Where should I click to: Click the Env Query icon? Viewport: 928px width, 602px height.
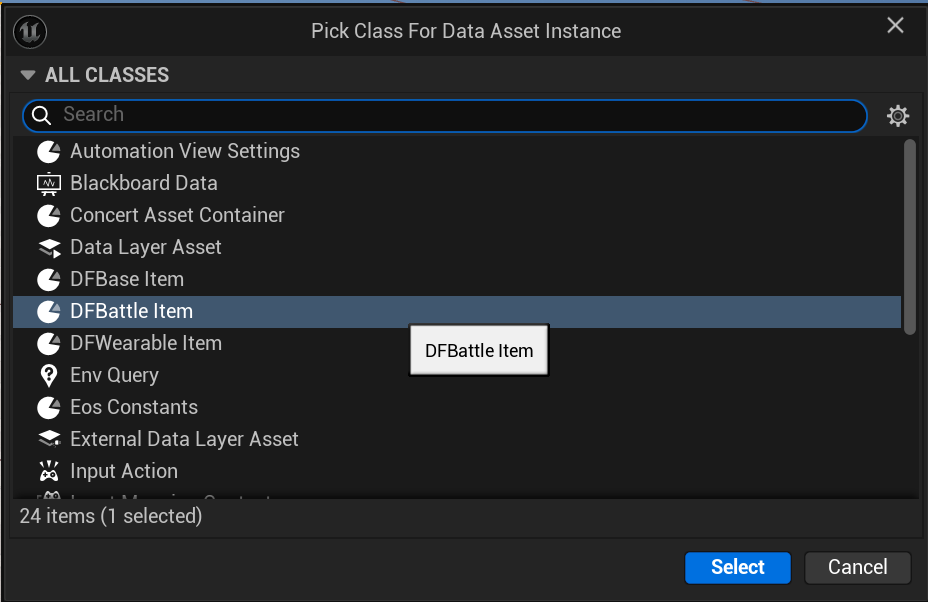(x=48, y=375)
